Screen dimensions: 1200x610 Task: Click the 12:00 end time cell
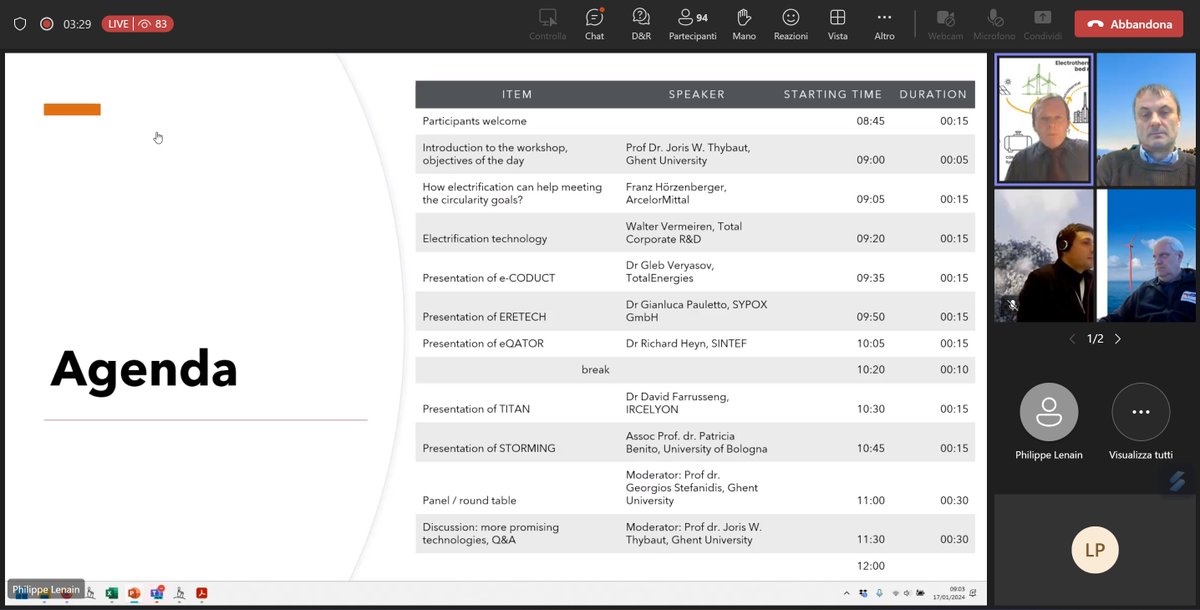pos(871,566)
